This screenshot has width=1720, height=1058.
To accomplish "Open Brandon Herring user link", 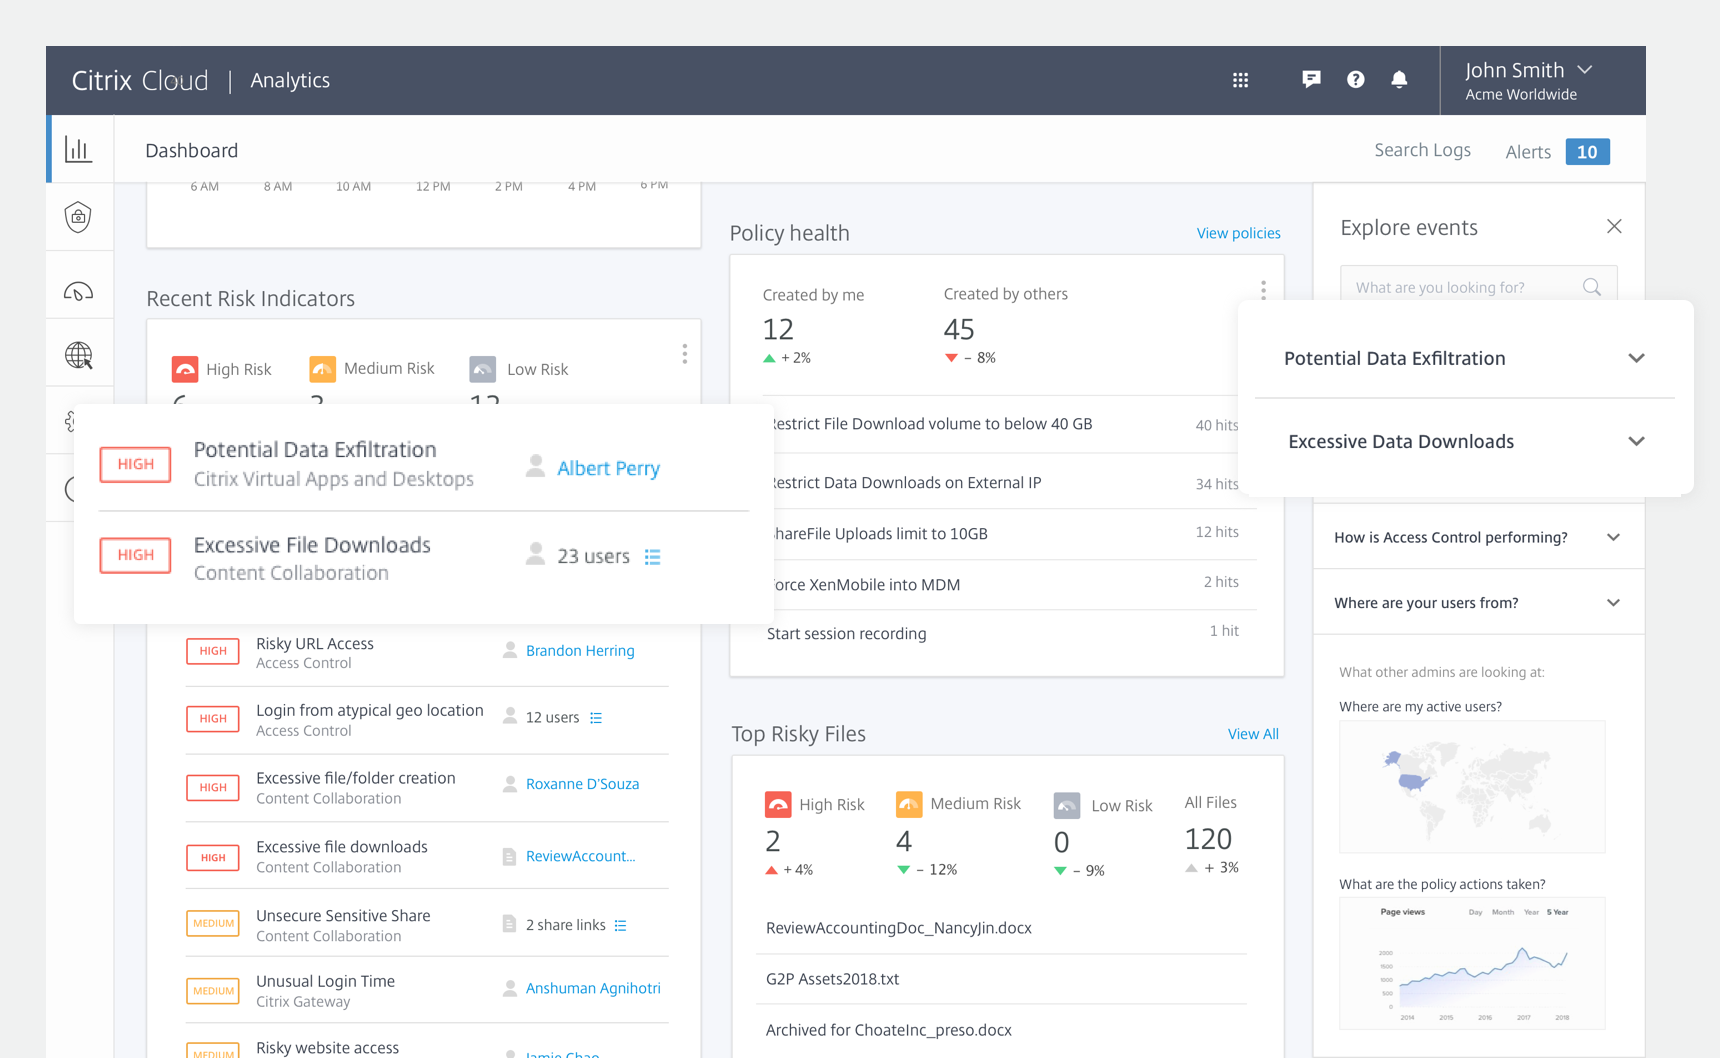I will 580,650.
